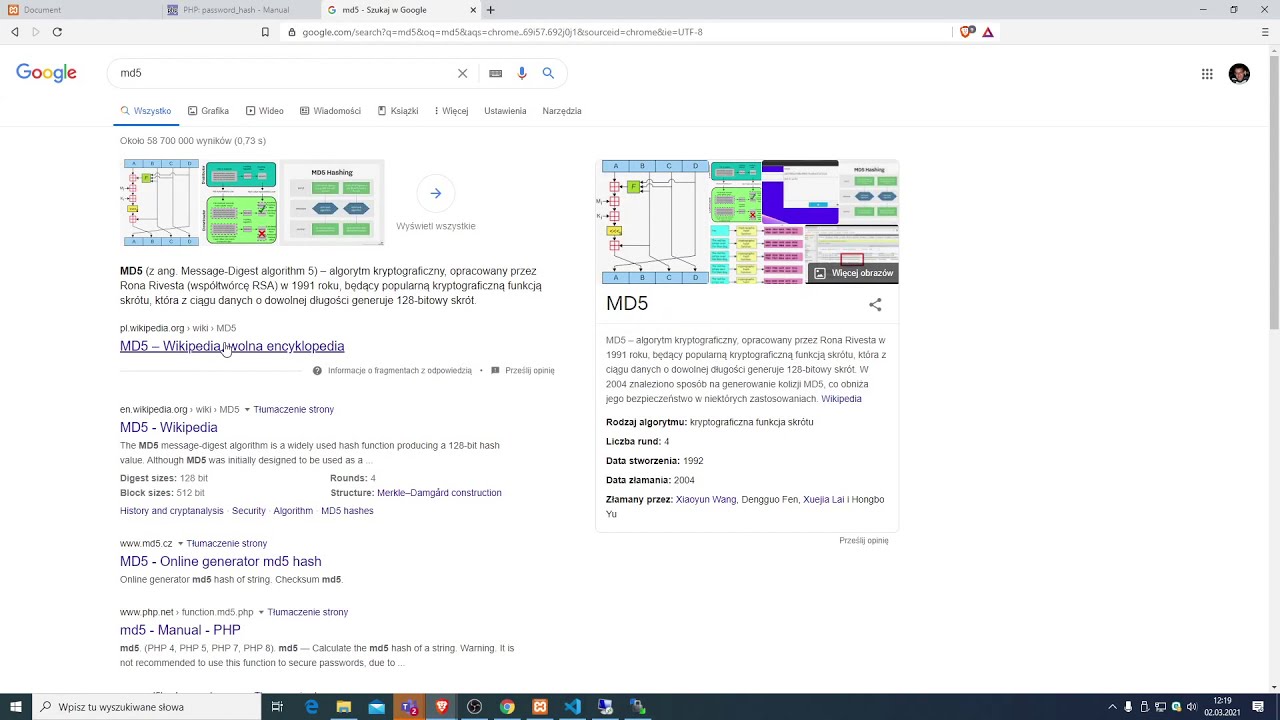
Task: Expand the www.md5.cz result options arrow
Action: 180,544
